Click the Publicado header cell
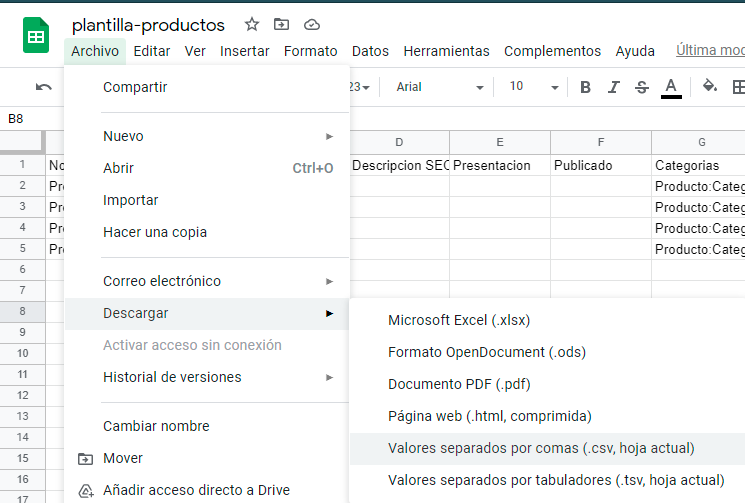Image resolution: width=745 pixels, height=503 pixels. [600, 165]
